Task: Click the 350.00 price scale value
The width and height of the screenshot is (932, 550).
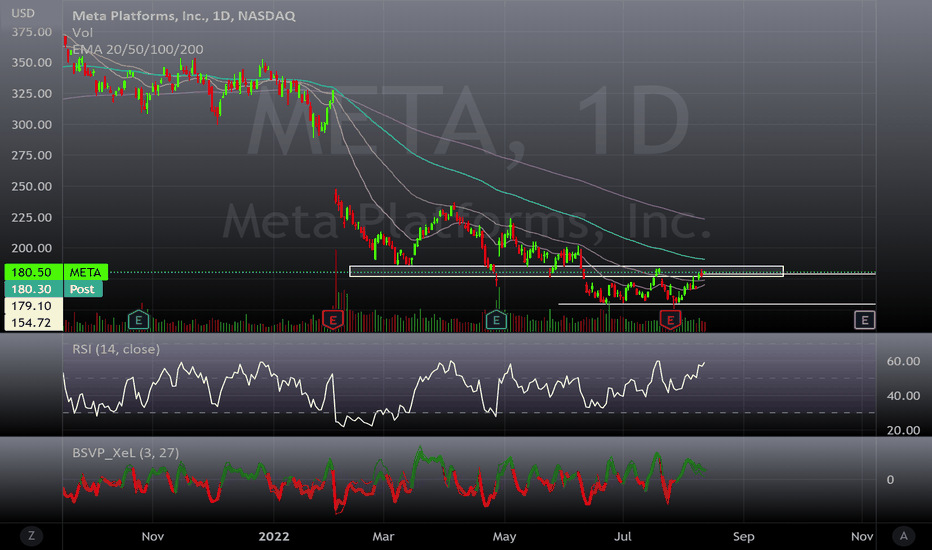Action: 32,62
